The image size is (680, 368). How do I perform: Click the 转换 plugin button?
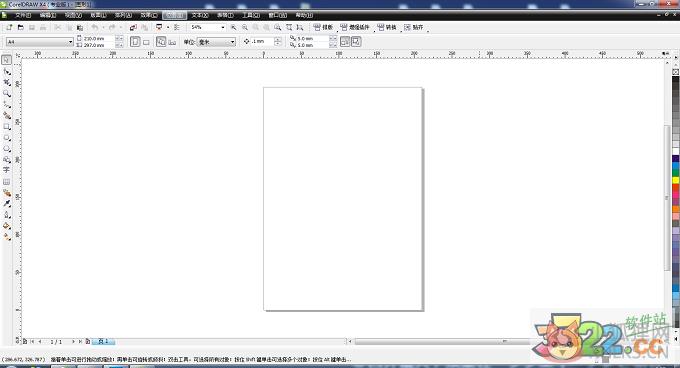pyautogui.click(x=387, y=27)
